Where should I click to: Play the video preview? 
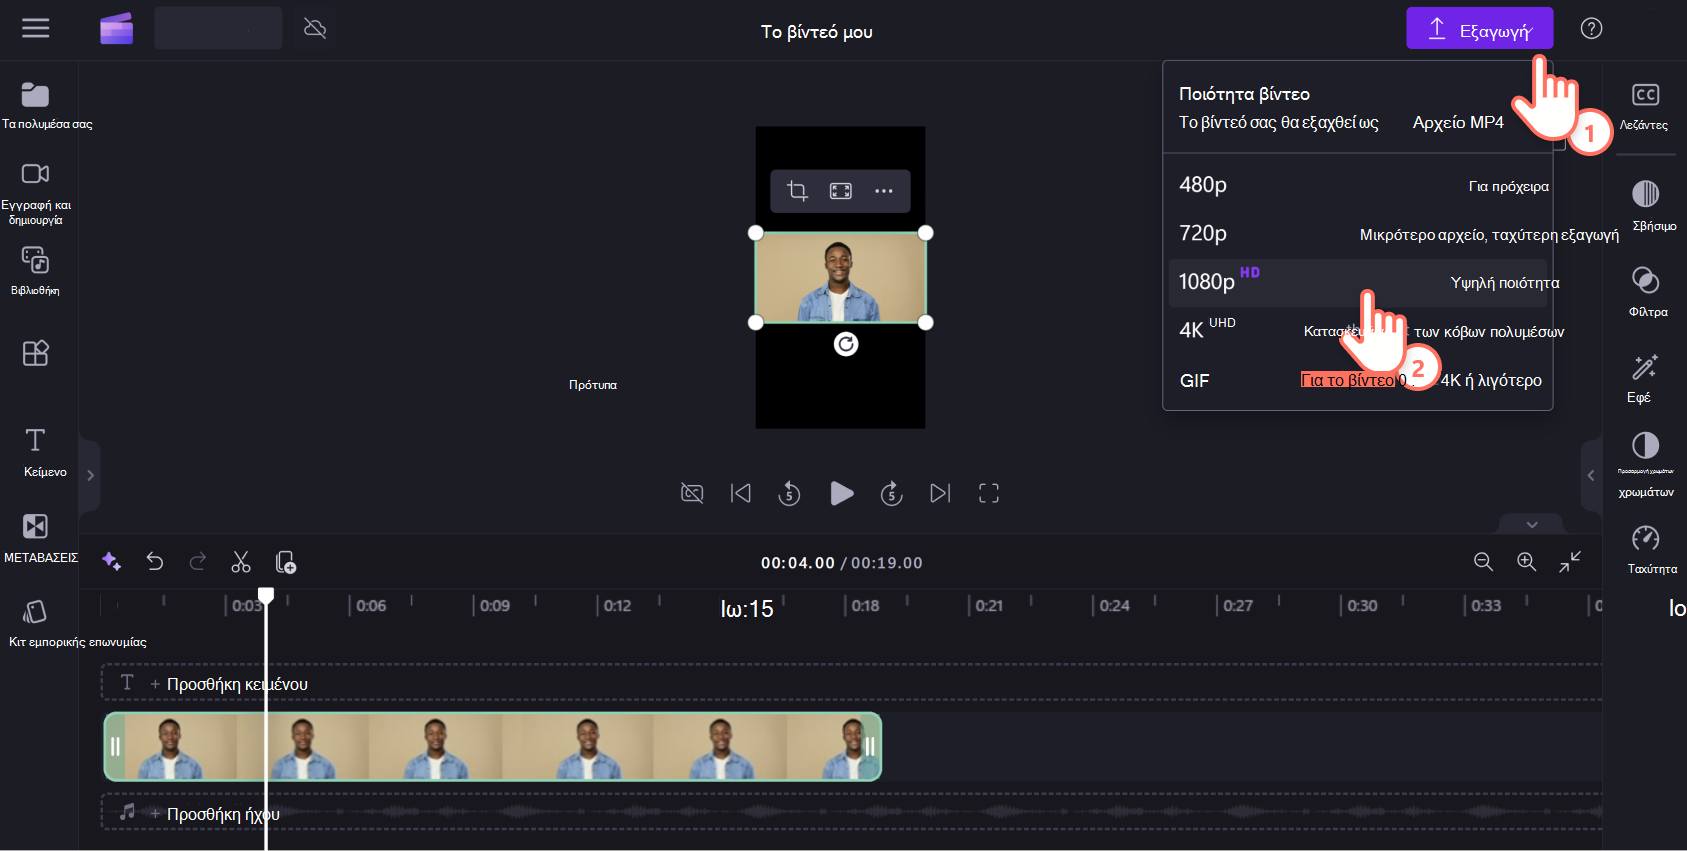(x=842, y=493)
